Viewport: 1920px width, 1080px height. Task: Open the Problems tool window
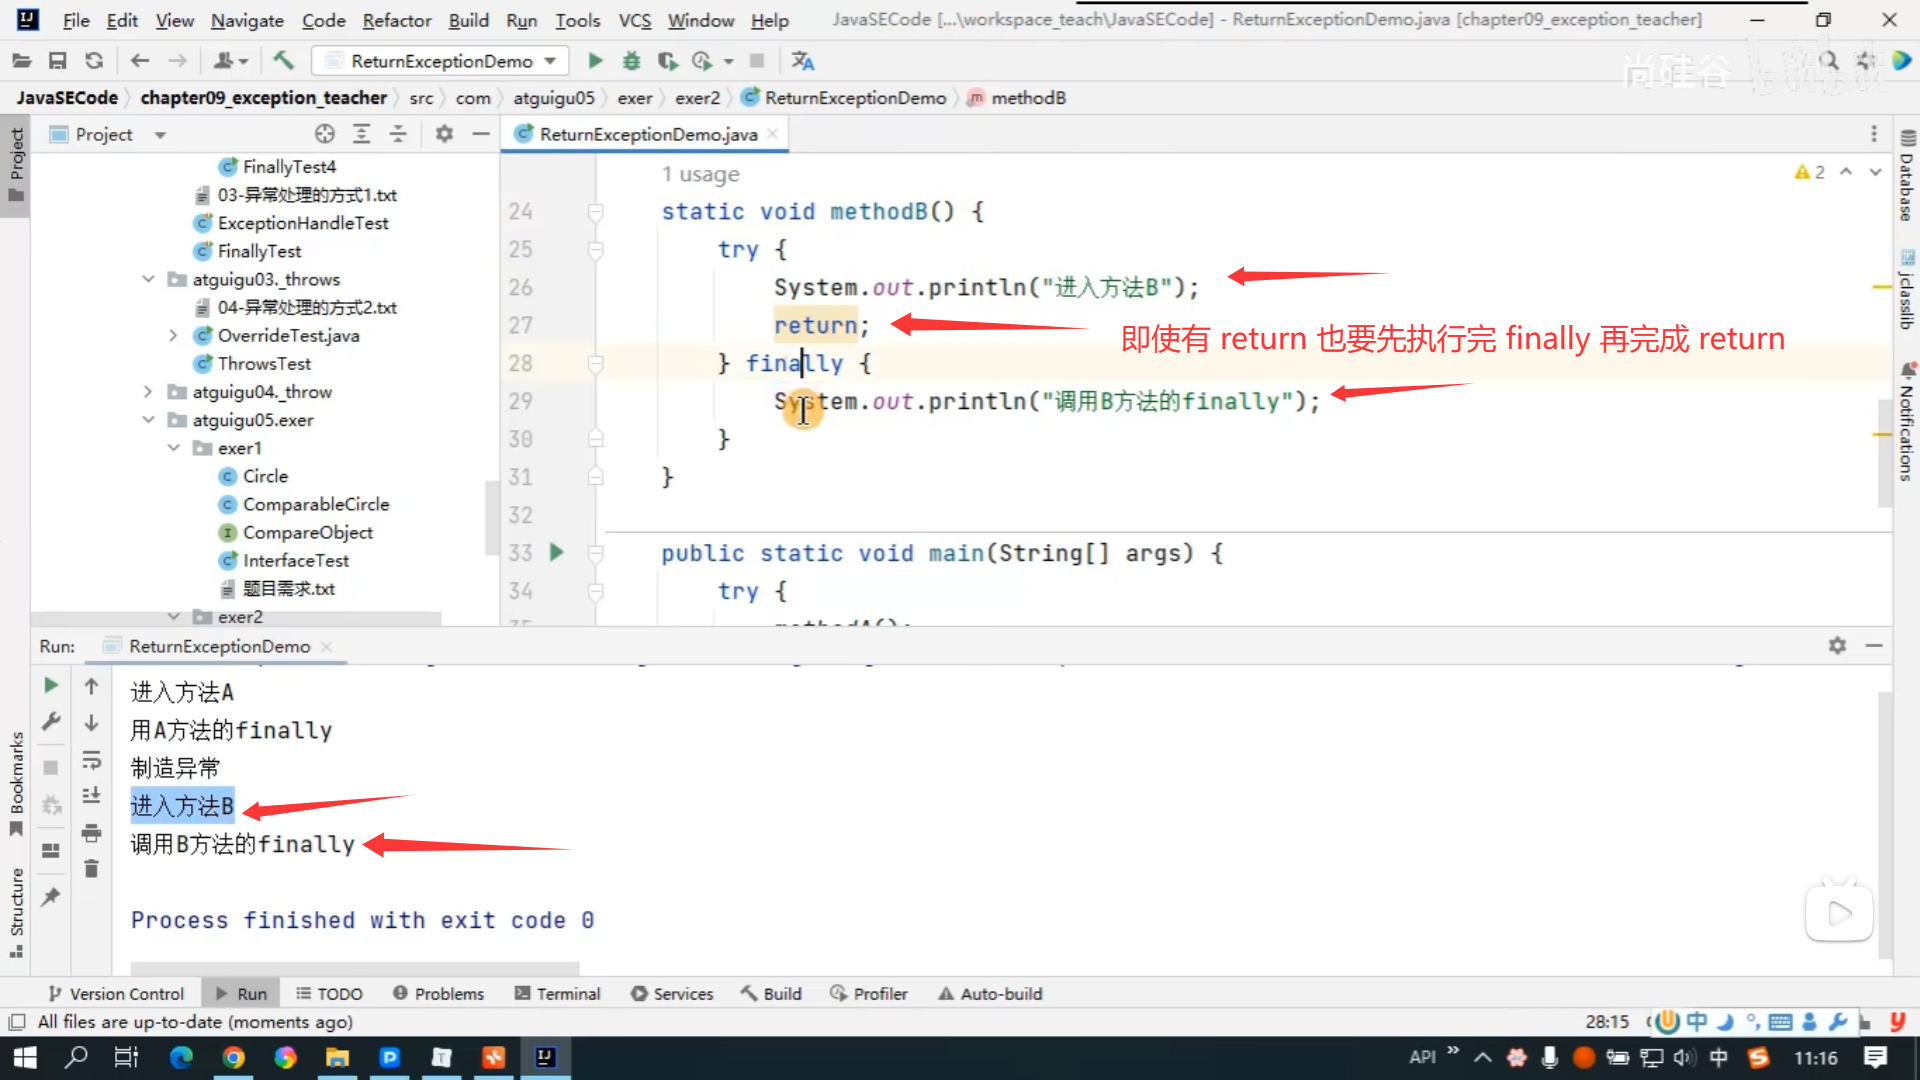coord(438,993)
